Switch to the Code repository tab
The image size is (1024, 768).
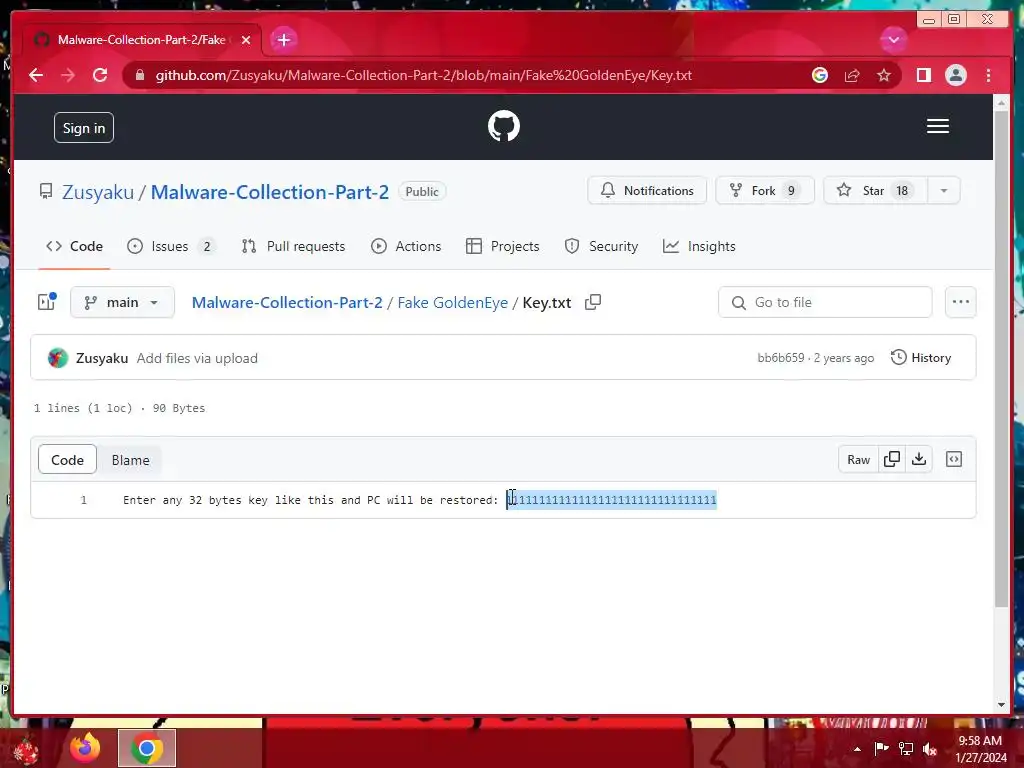pos(74,246)
